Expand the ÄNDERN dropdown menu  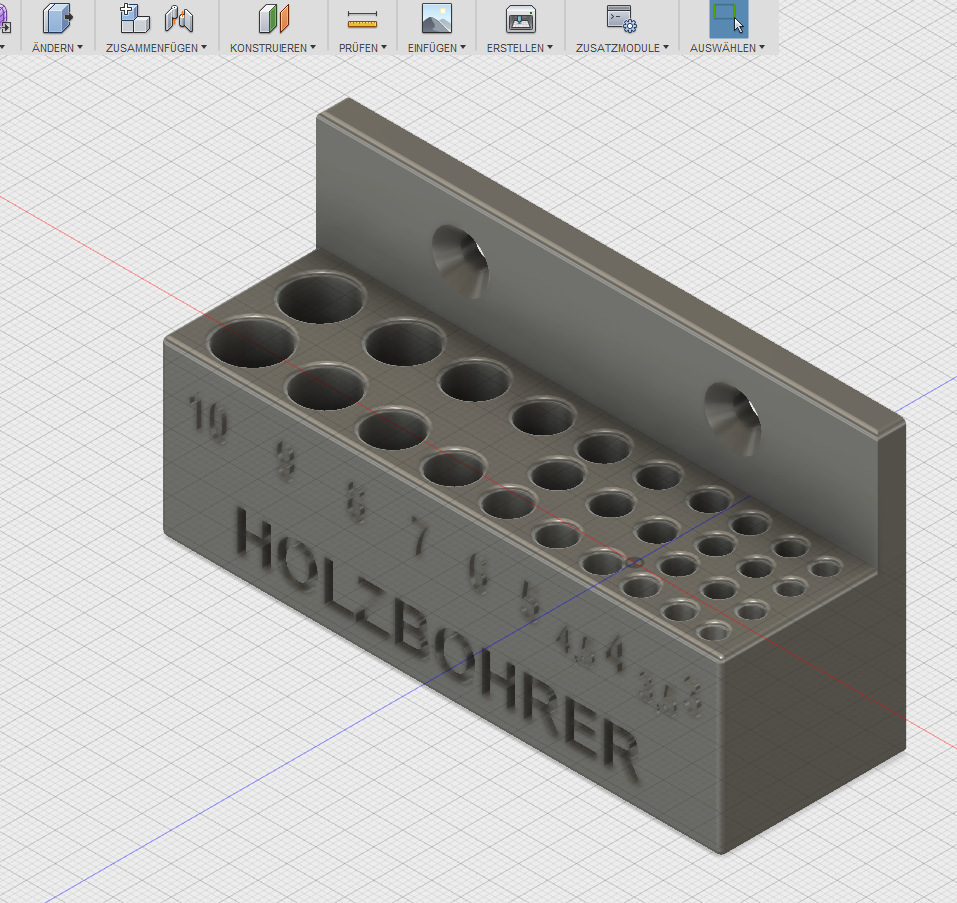pos(57,48)
